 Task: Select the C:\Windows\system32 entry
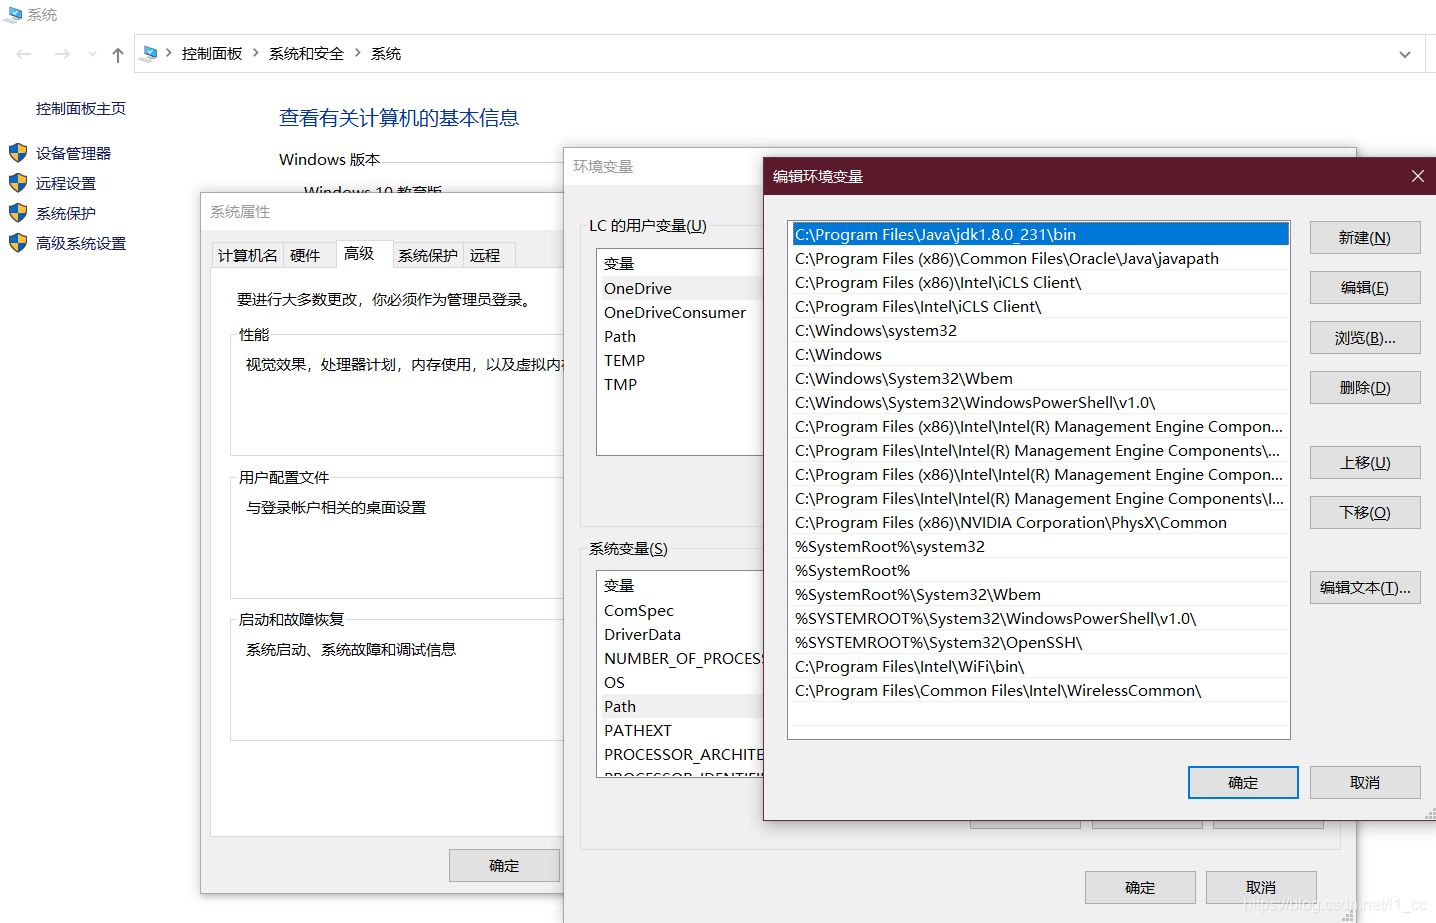coord(1039,330)
